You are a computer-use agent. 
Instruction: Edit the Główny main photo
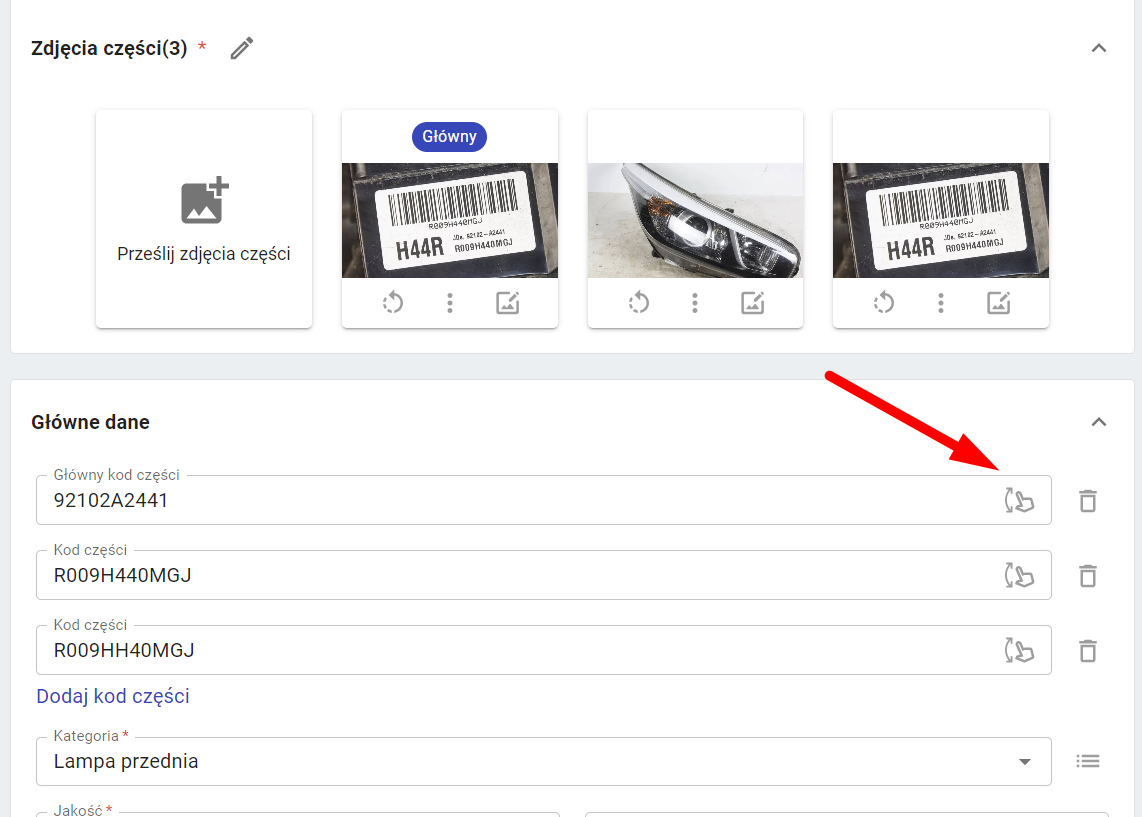pyautogui.click(x=508, y=302)
